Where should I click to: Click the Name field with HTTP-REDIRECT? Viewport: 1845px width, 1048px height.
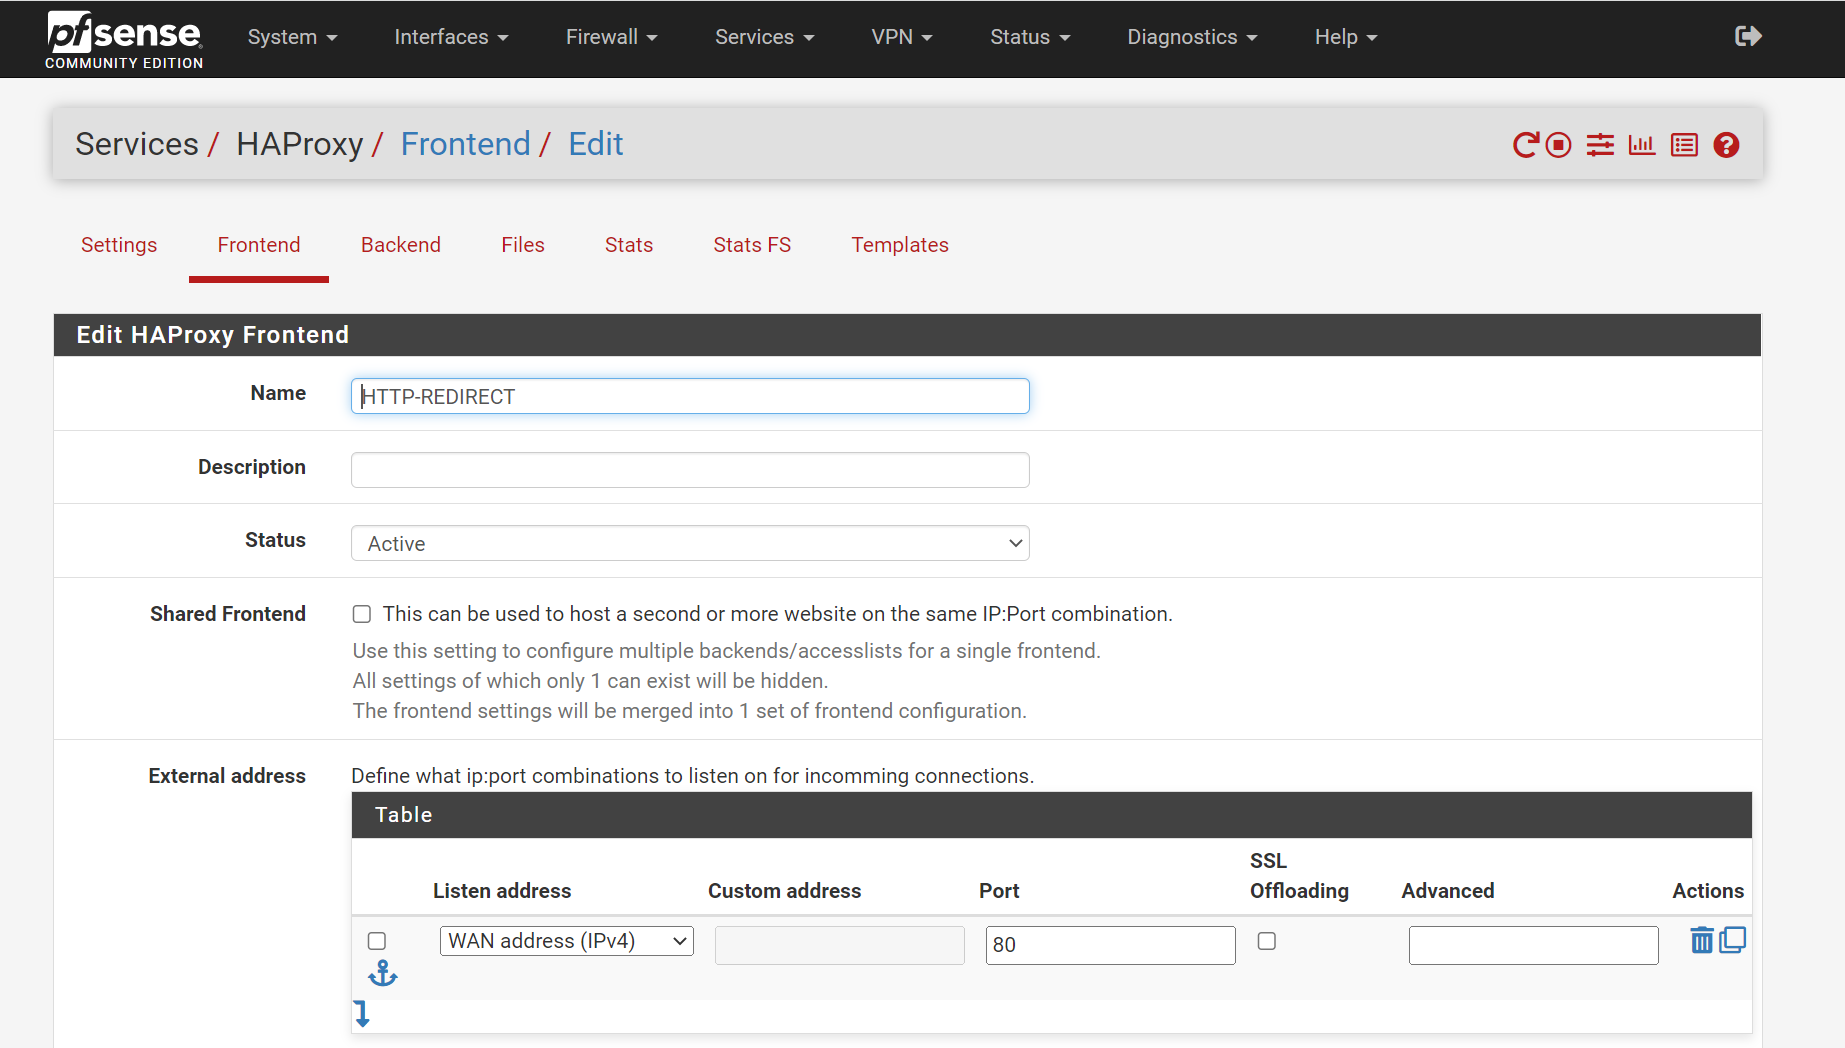click(690, 396)
